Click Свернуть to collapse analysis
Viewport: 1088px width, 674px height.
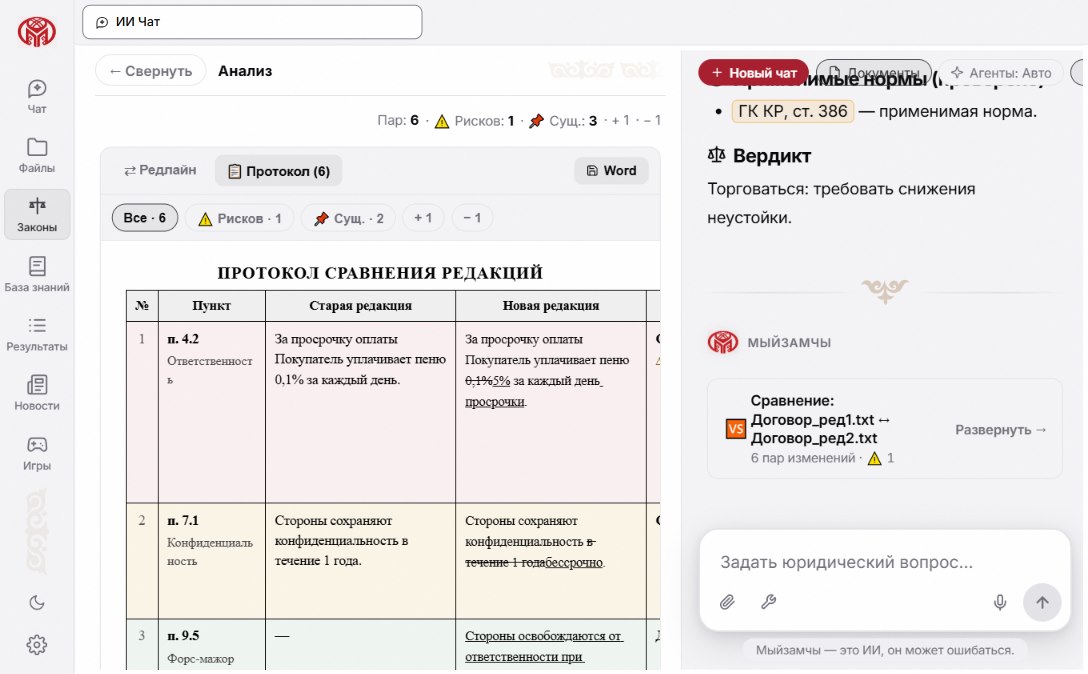[151, 71]
